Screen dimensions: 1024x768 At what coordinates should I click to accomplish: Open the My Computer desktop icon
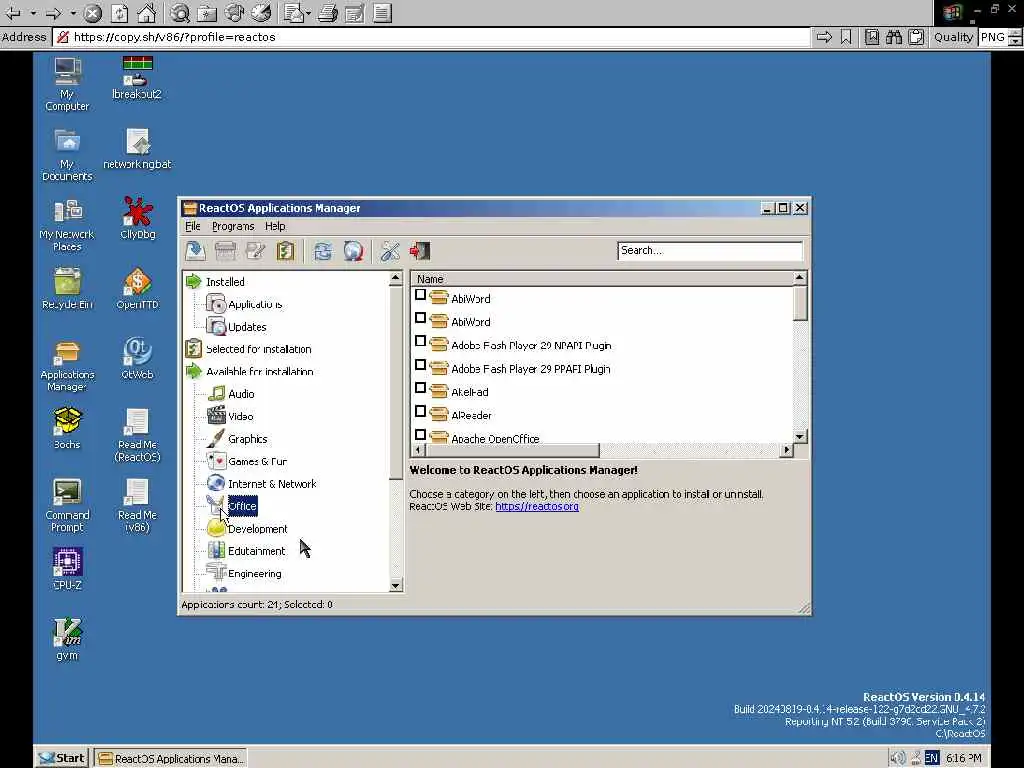click(x=67, y=84)
